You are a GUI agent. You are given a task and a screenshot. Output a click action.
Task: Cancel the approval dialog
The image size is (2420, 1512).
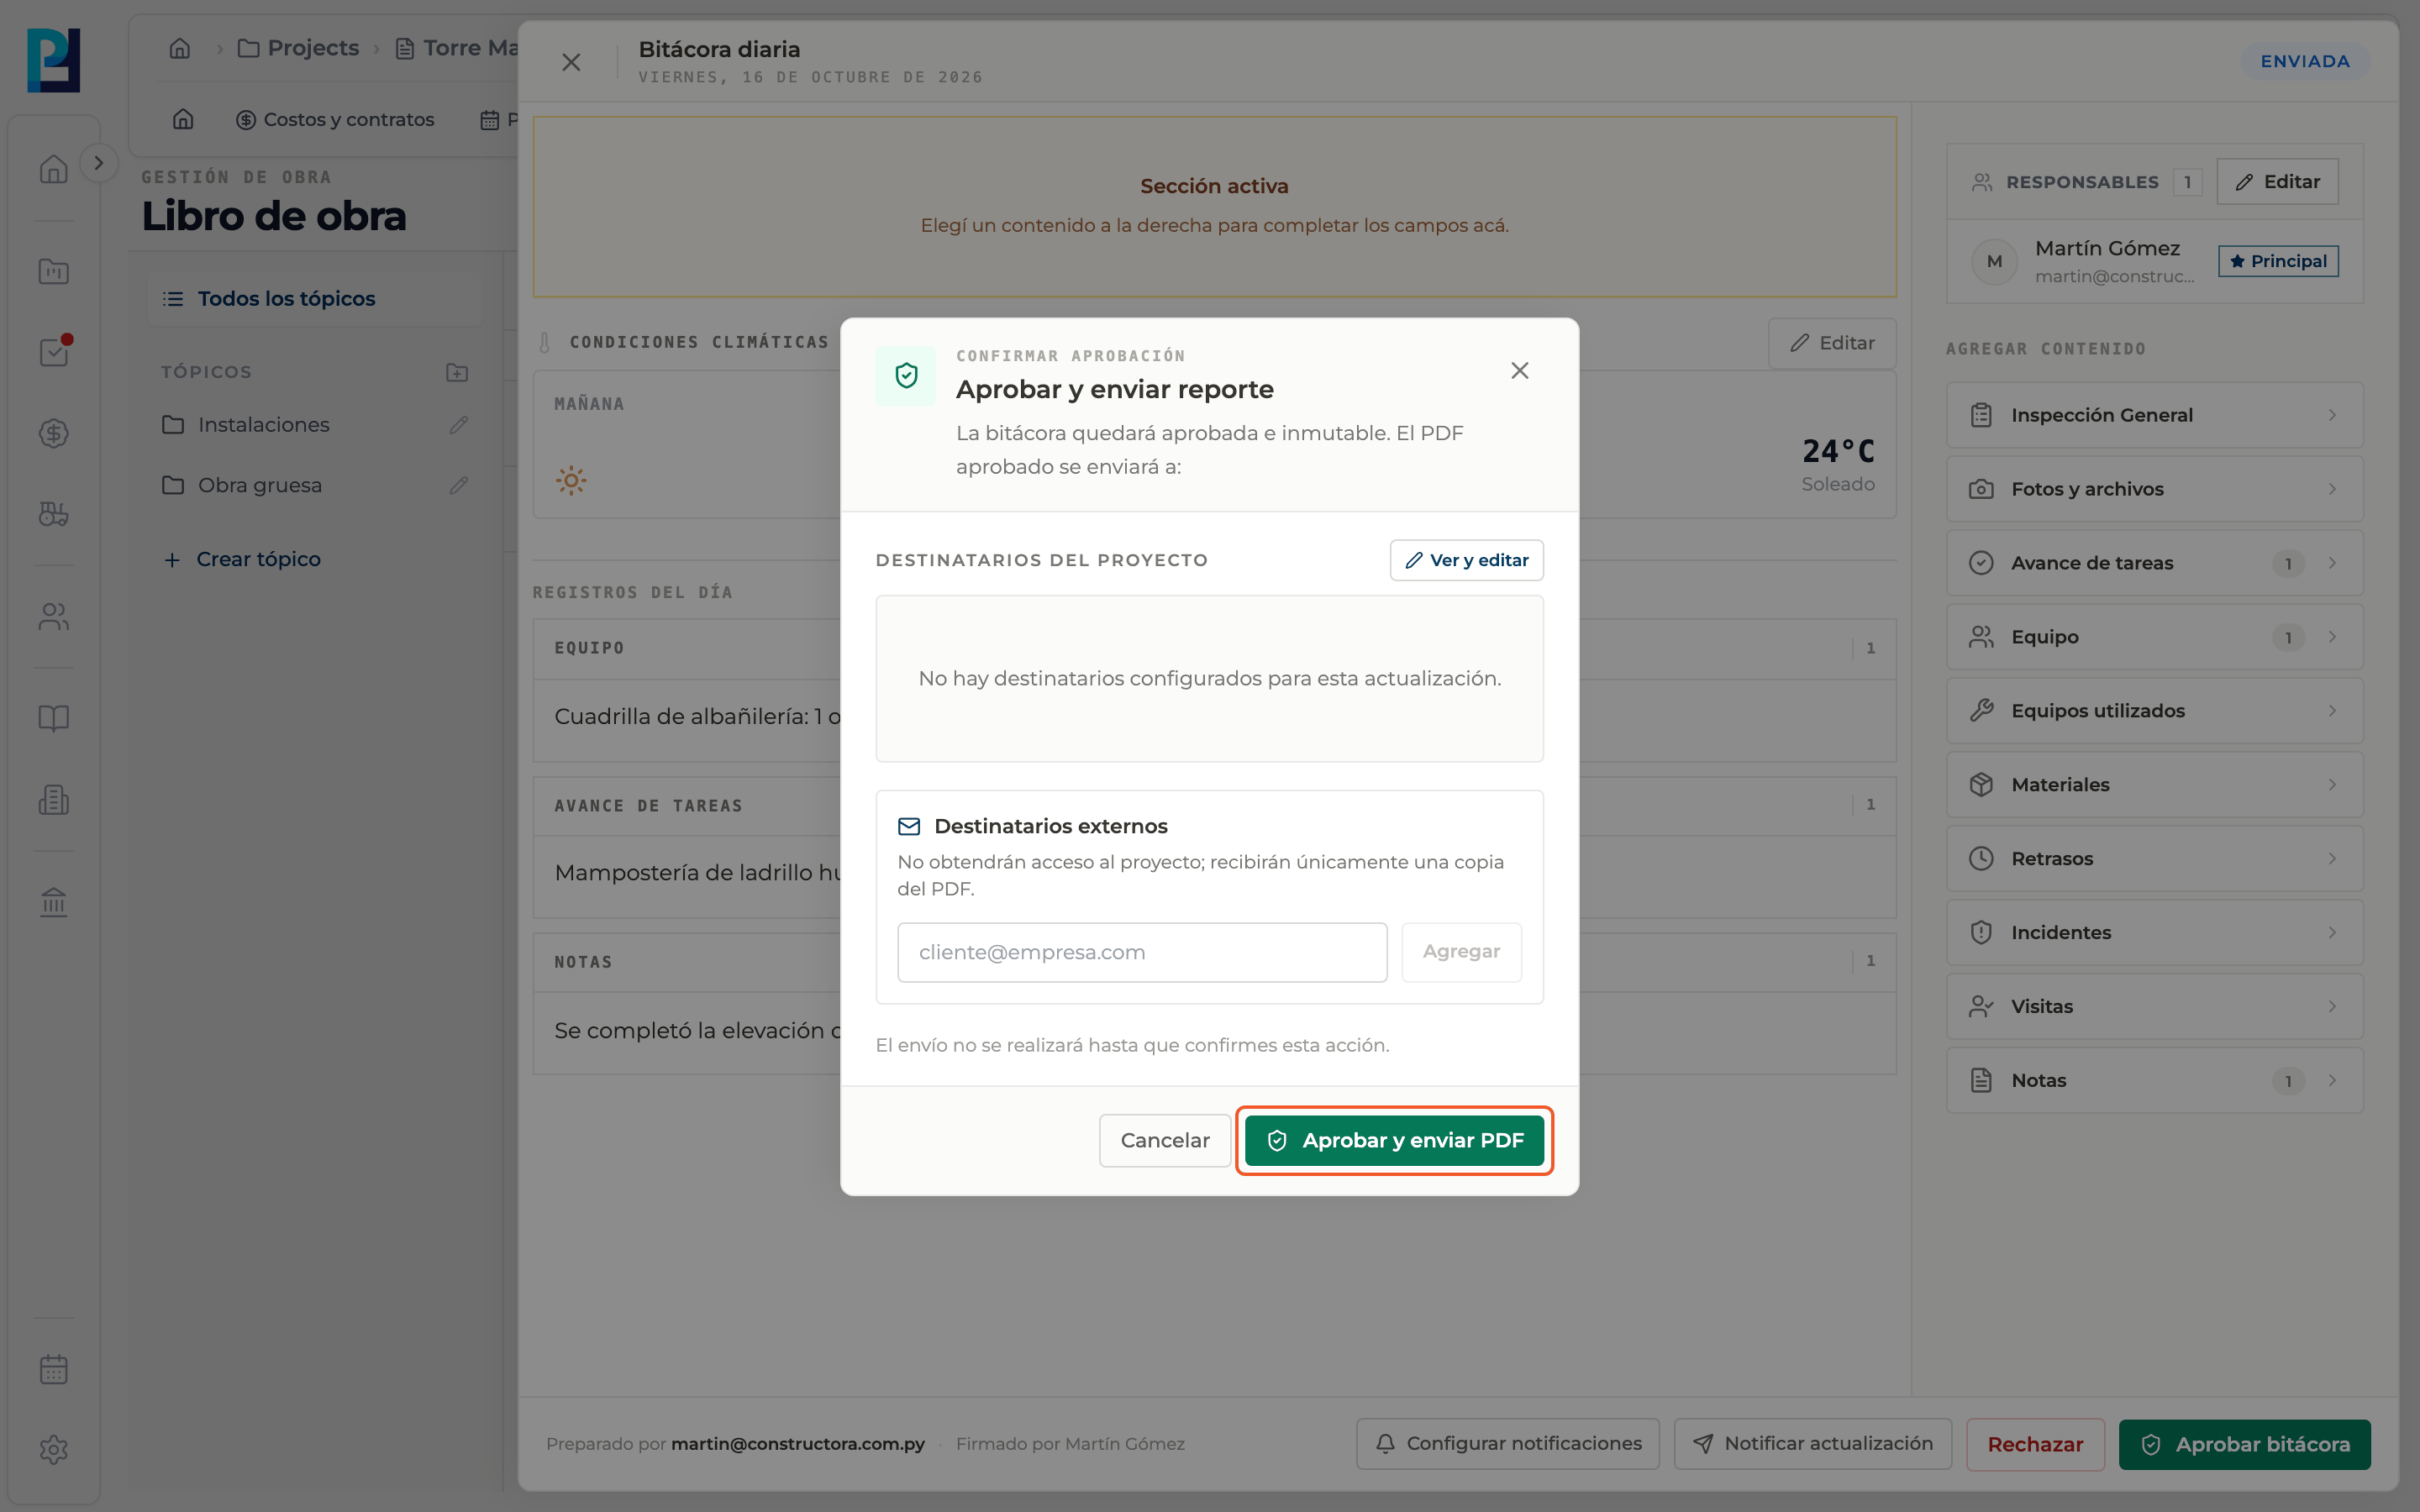point(1164,1140)
